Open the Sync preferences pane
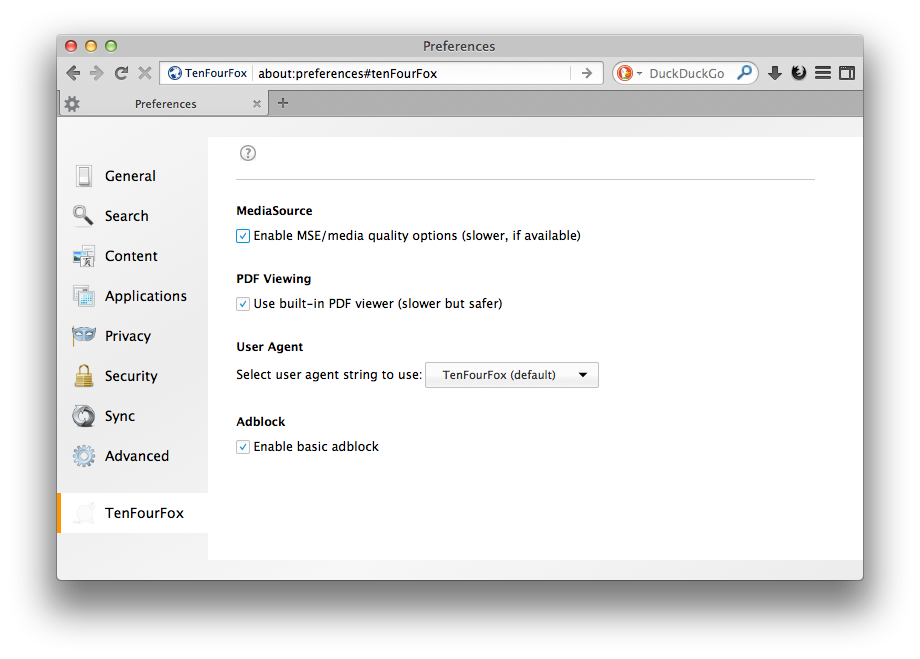The width and height of the screenshot is (920, 659). pyautogui.click(x=133, y=416)
